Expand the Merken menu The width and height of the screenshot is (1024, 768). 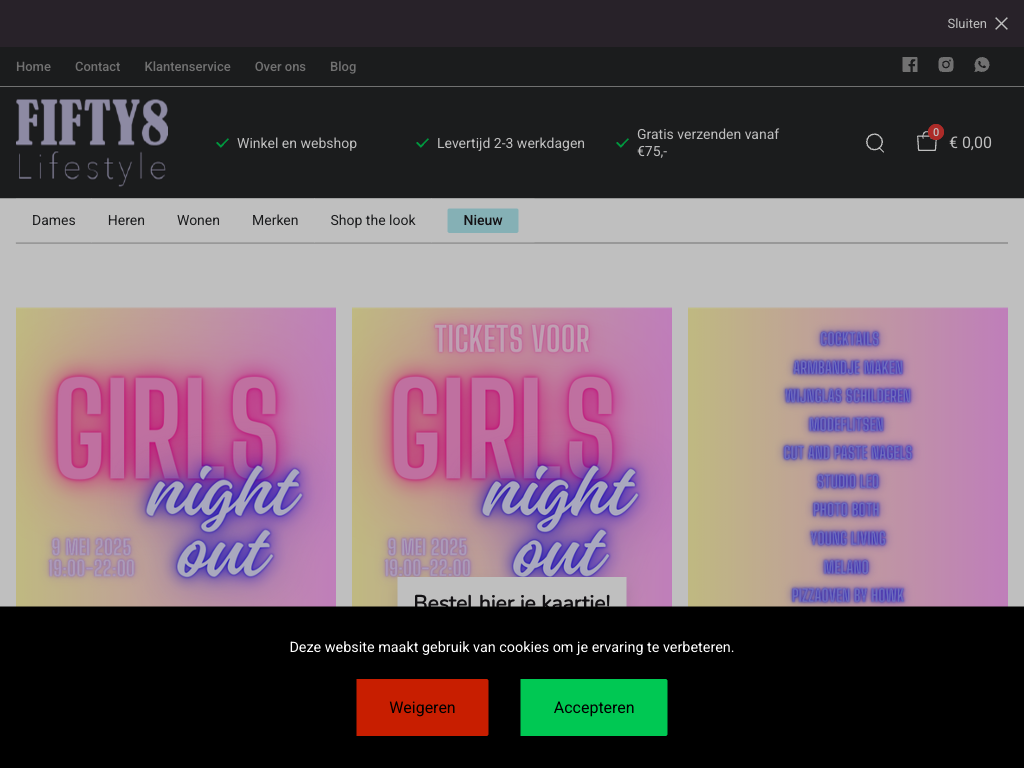point(275,220)
